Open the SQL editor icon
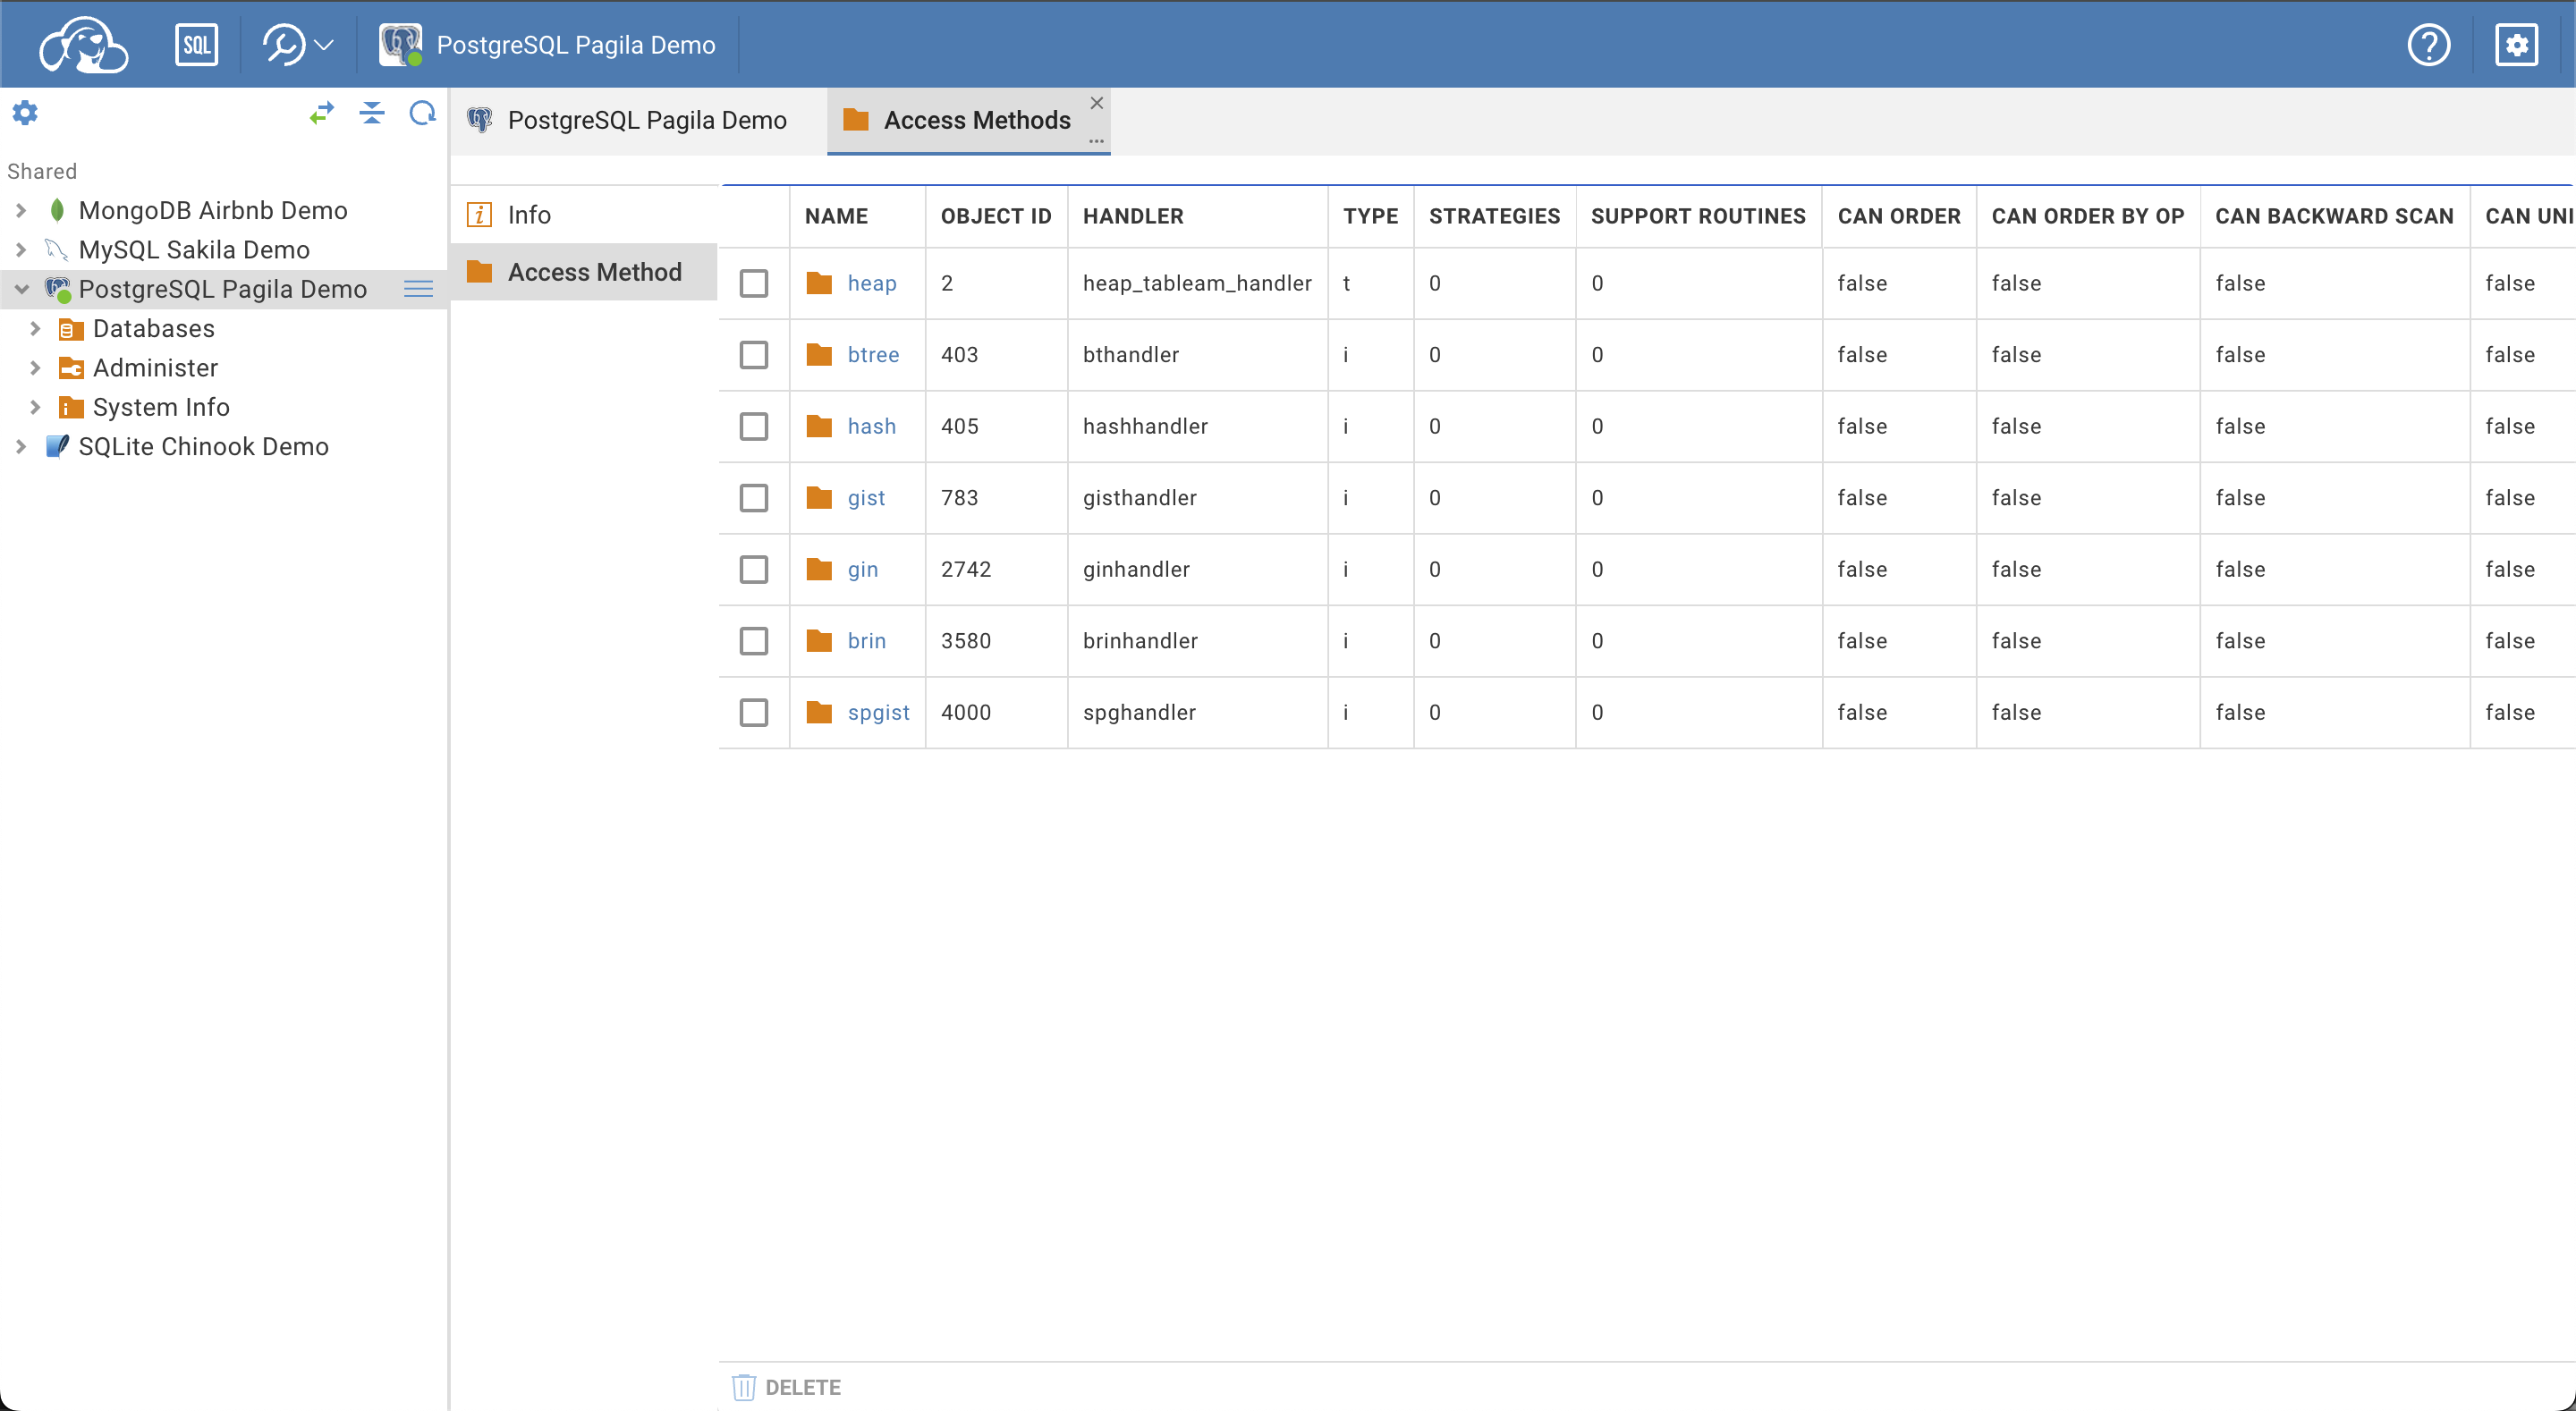 [196, 45]
